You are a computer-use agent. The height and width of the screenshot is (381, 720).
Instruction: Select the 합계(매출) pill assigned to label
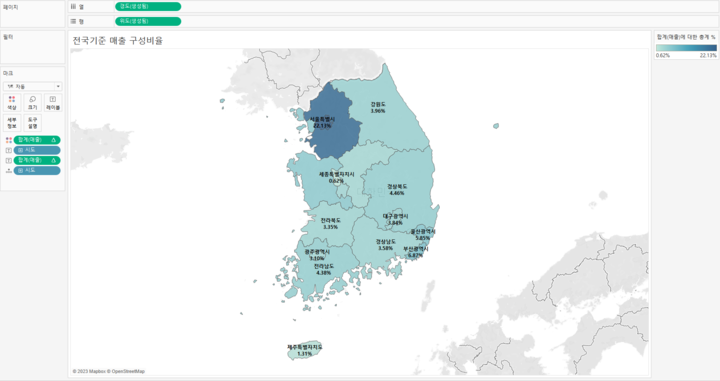tap(37, 160)
